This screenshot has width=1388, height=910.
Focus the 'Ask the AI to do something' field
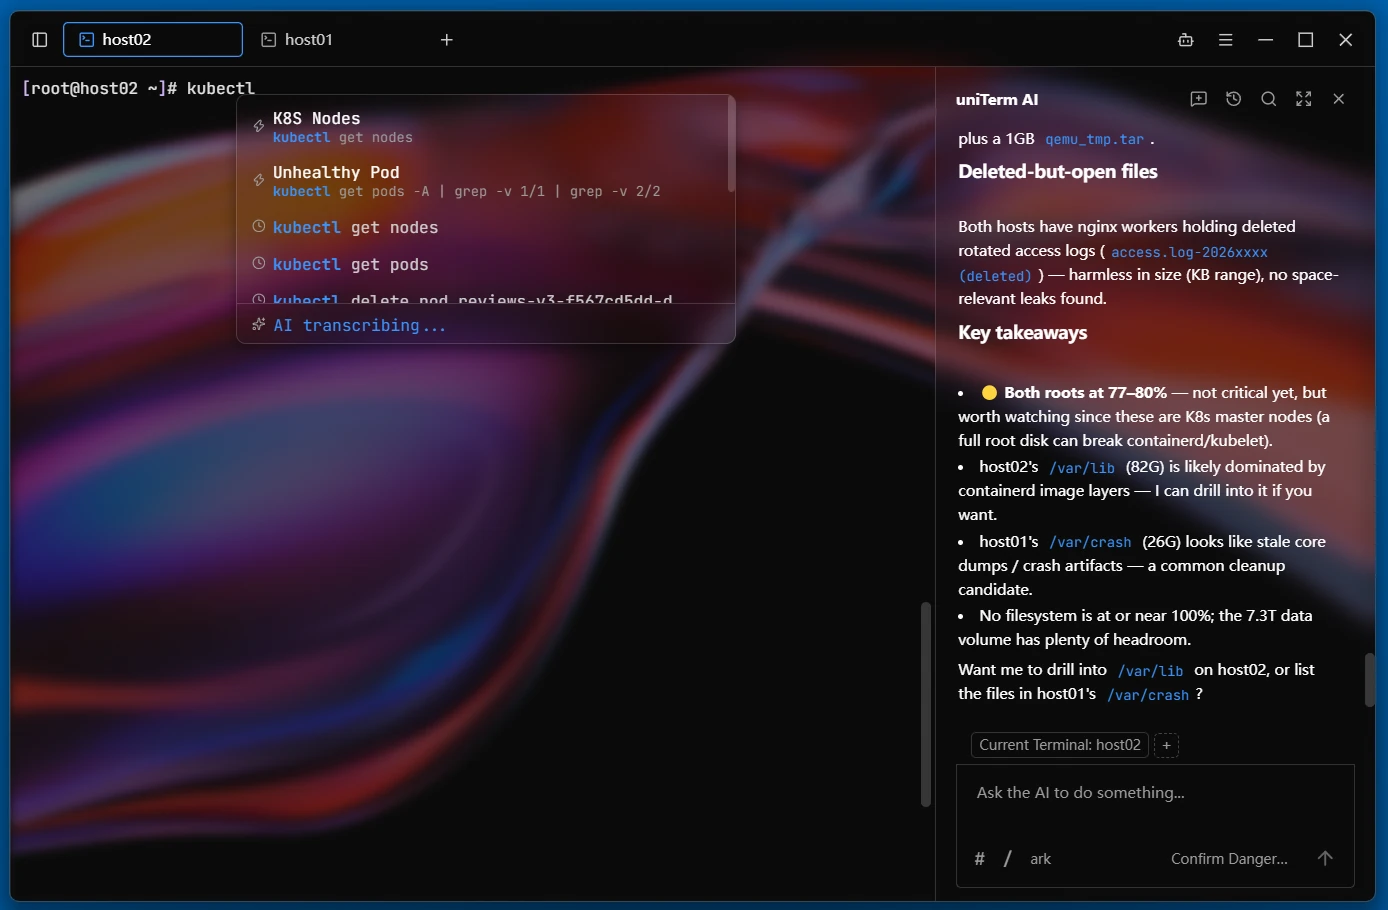click(x=1155, y=793)
